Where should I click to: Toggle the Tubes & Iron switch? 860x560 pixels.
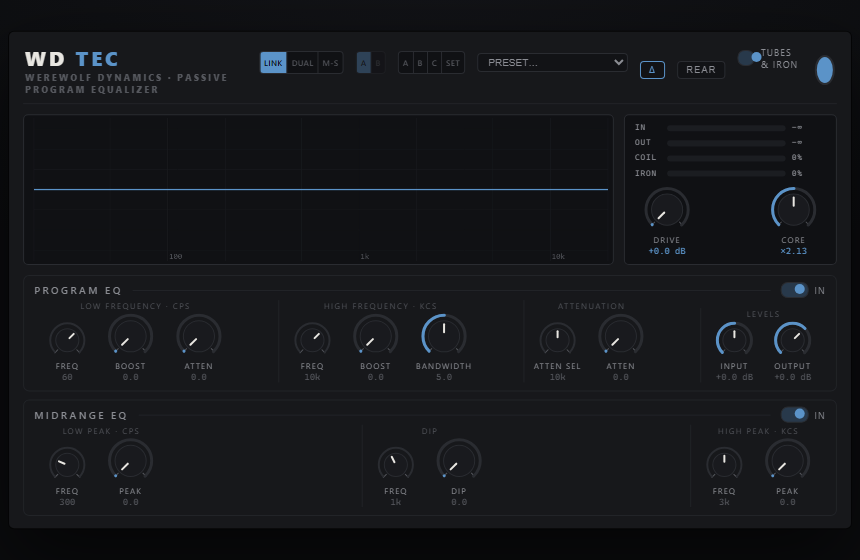749,58
